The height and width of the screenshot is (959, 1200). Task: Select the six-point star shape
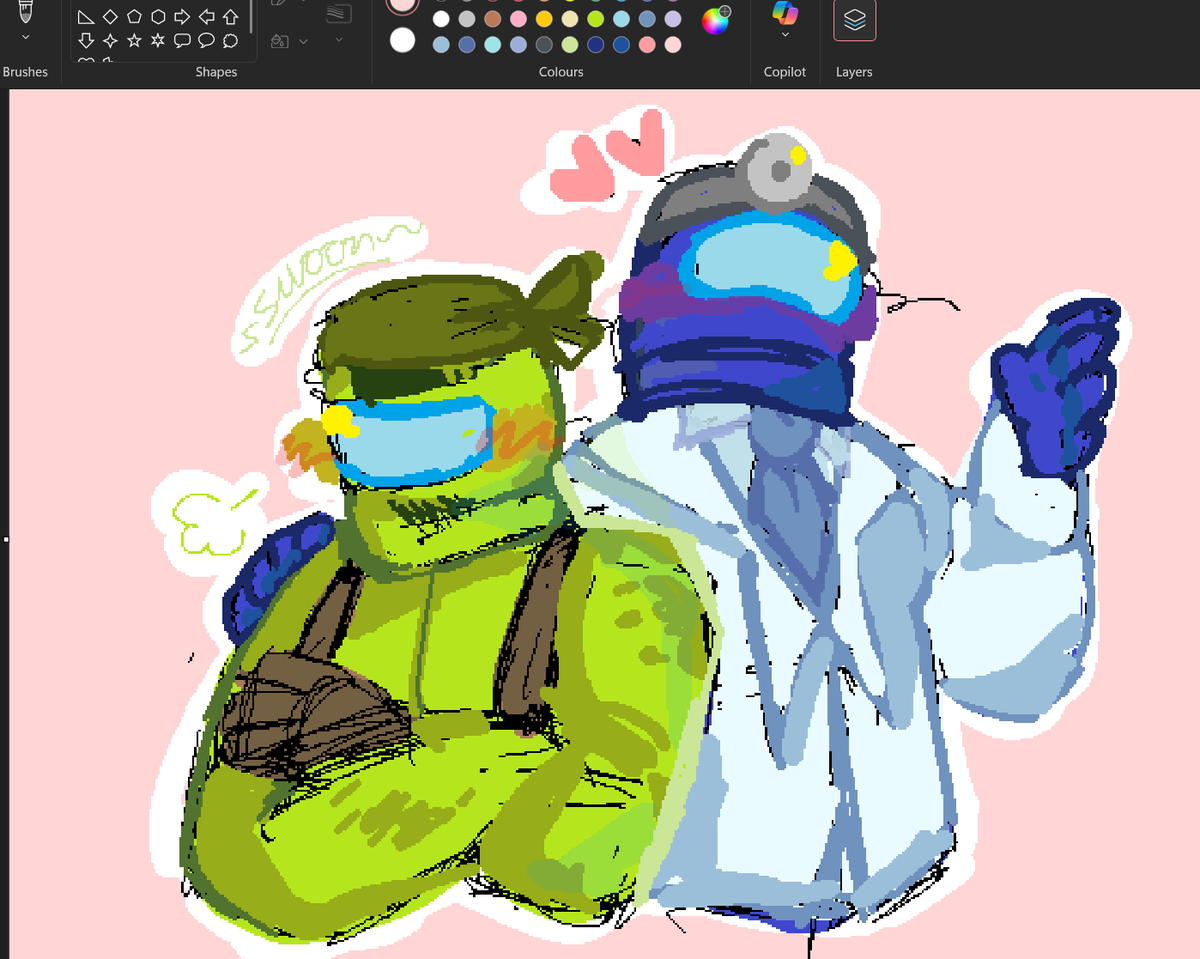click(158, 41)
